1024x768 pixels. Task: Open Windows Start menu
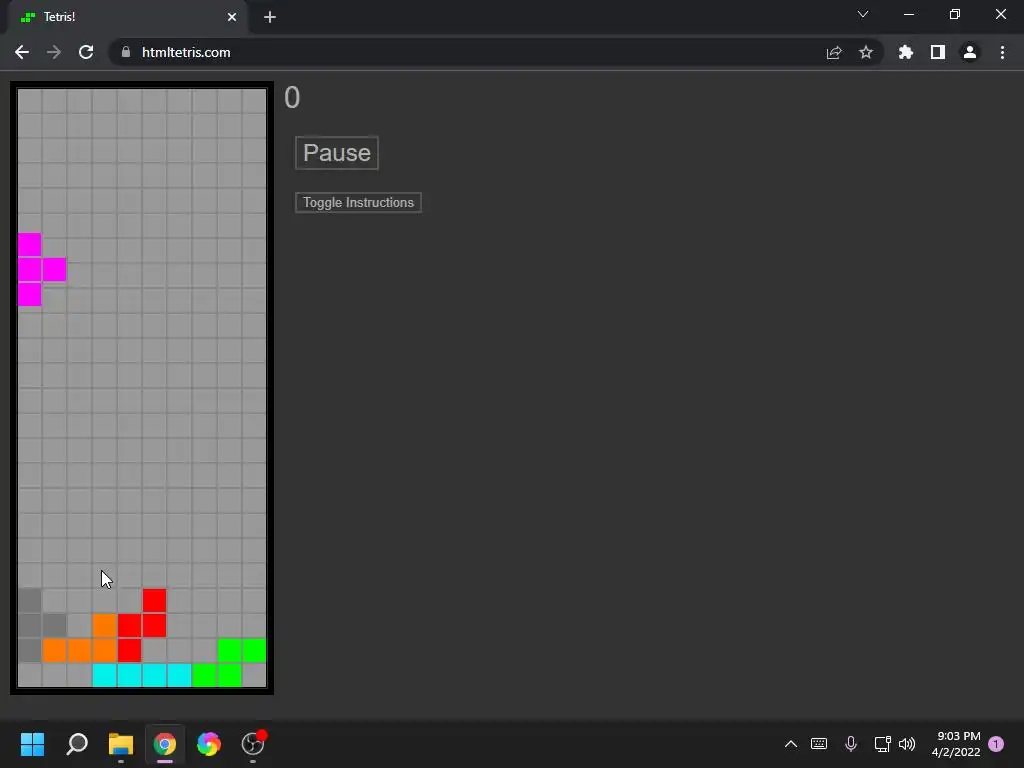click(32, 744)
